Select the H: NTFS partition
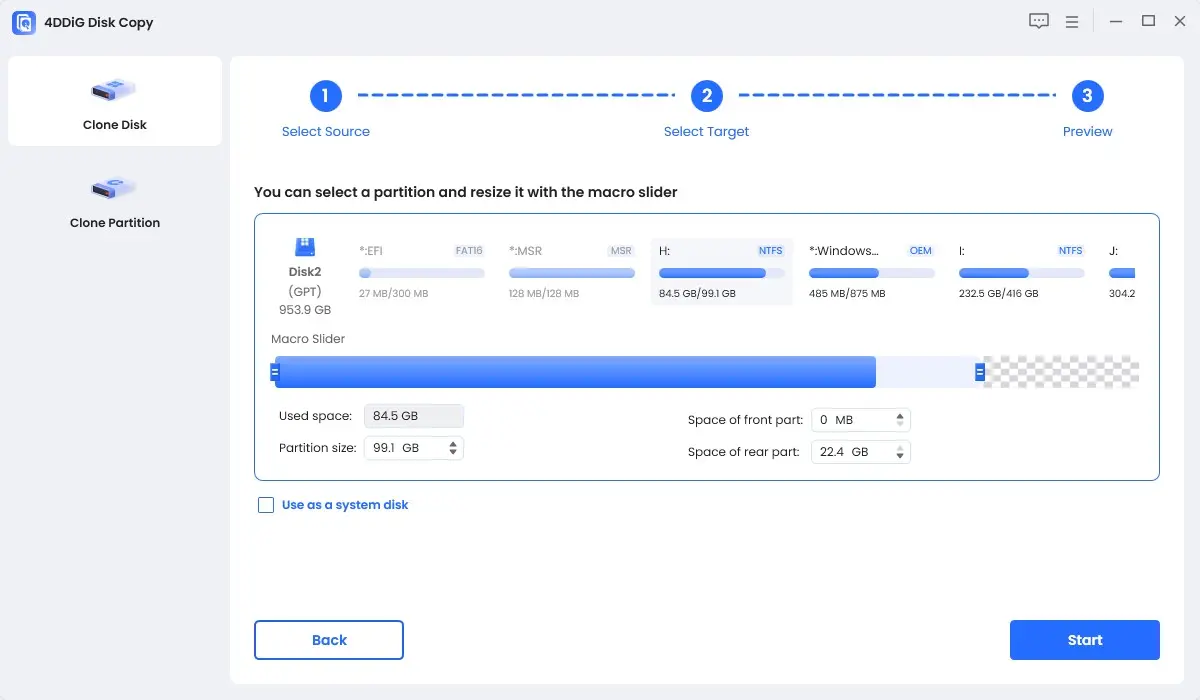Screen dimensions: 1200x700 [x=721, y=271]
